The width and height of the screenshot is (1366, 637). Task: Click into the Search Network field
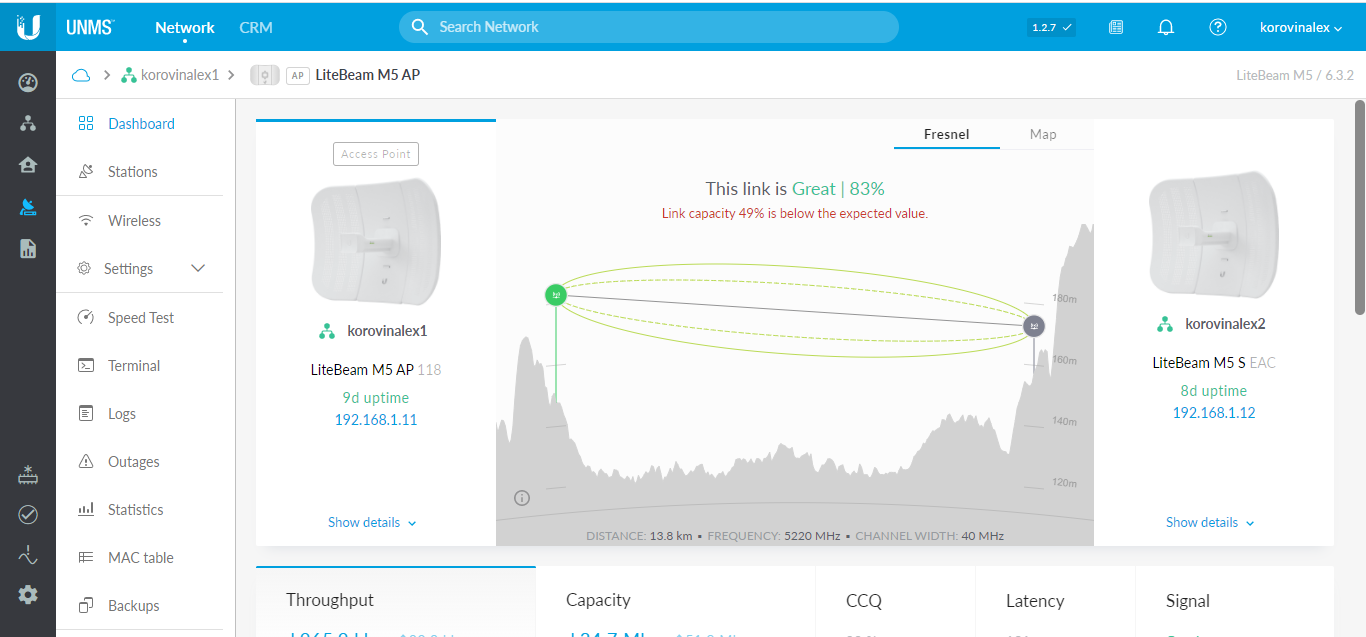click(649, 27)
